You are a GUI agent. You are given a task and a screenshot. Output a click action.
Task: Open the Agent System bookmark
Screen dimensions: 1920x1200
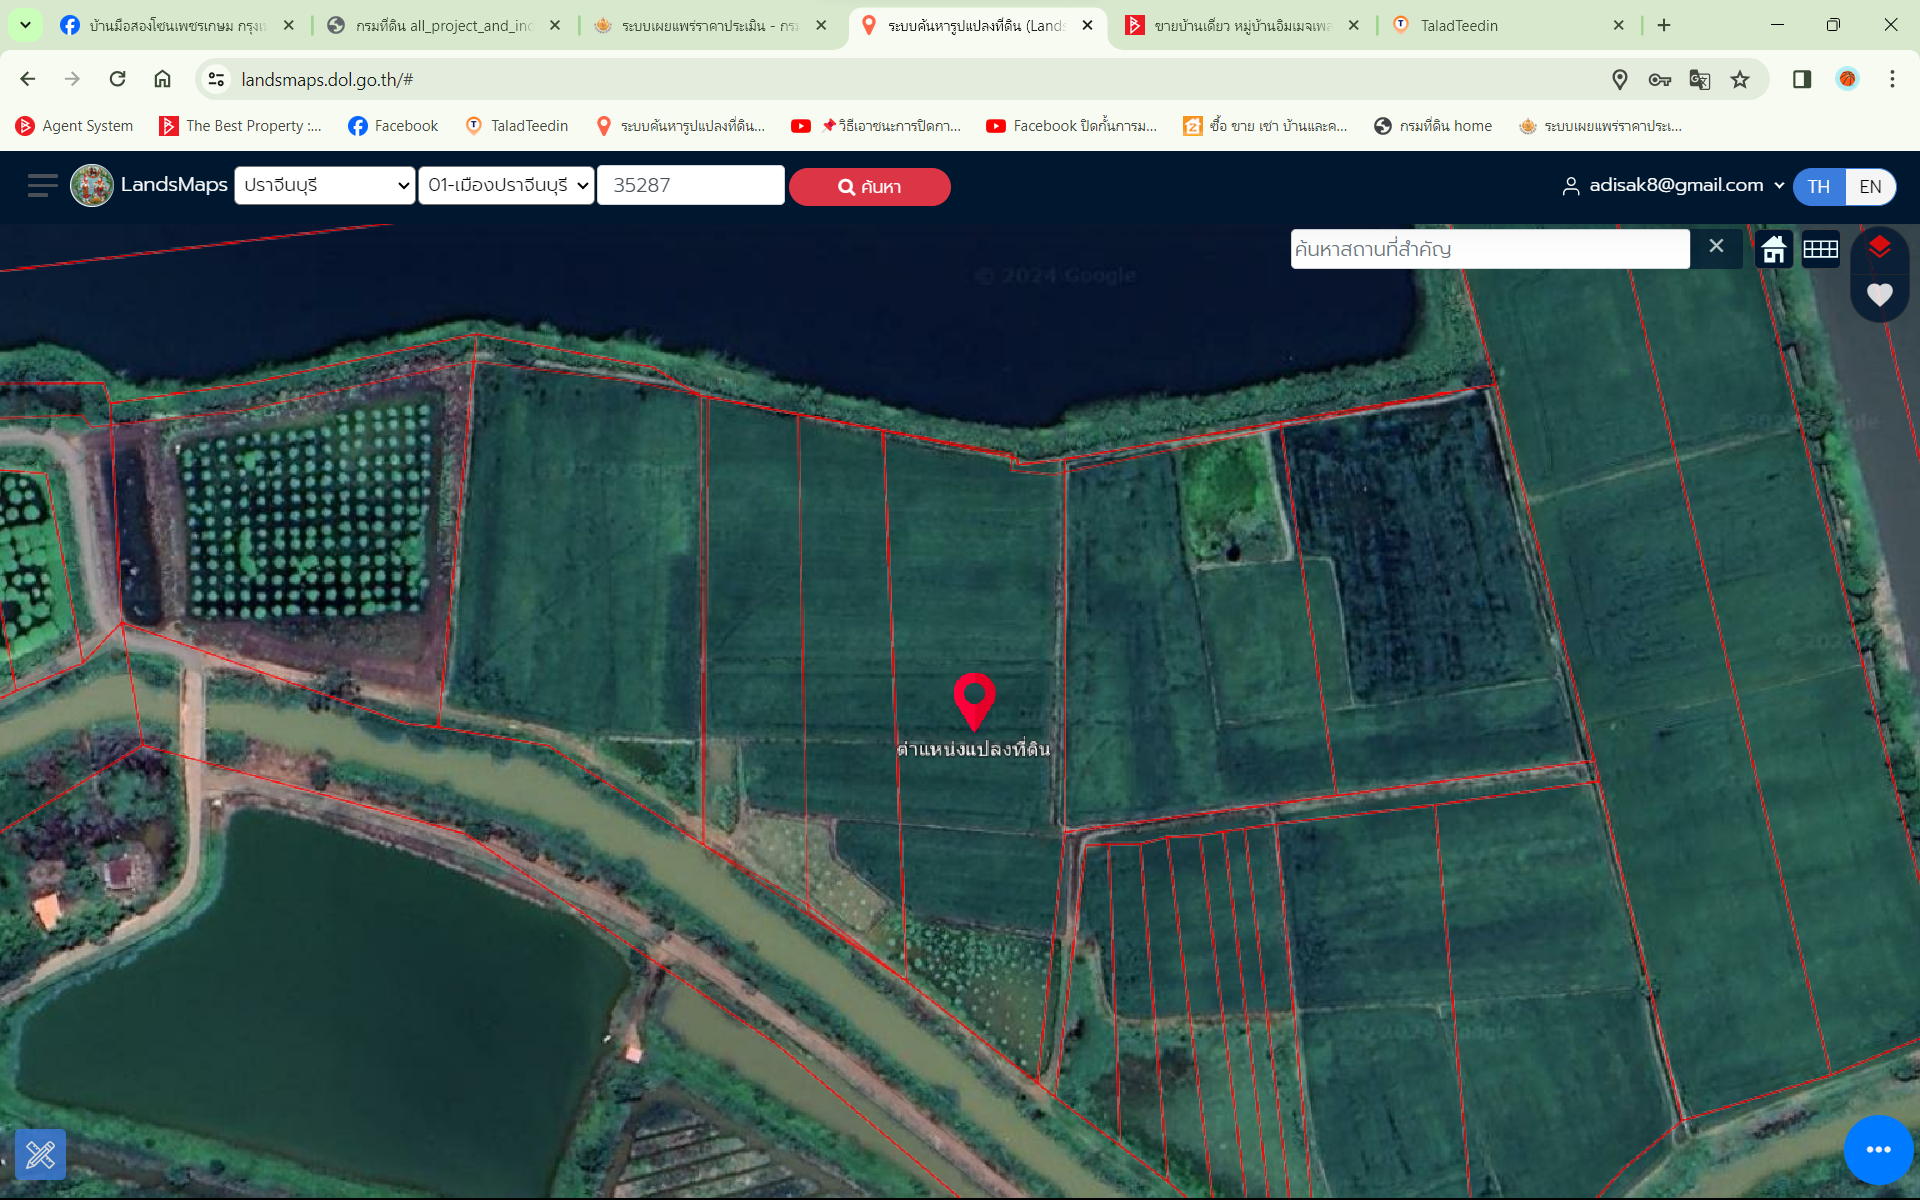coord(75,126)
